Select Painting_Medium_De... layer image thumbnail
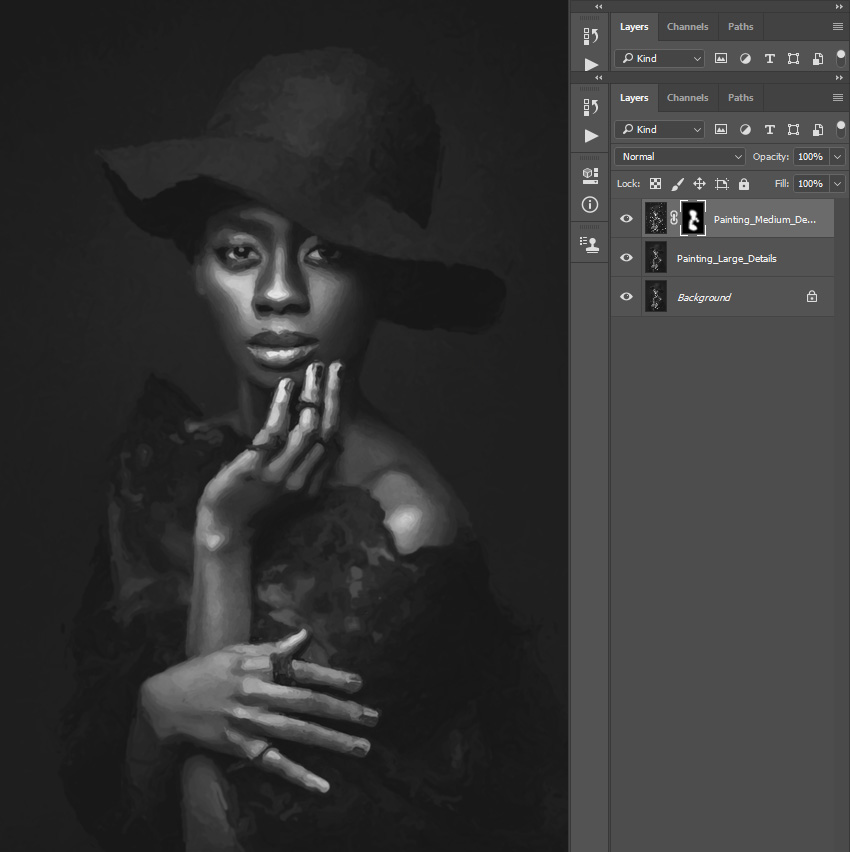This screenshot has height=852, width=850. point(656,218)
